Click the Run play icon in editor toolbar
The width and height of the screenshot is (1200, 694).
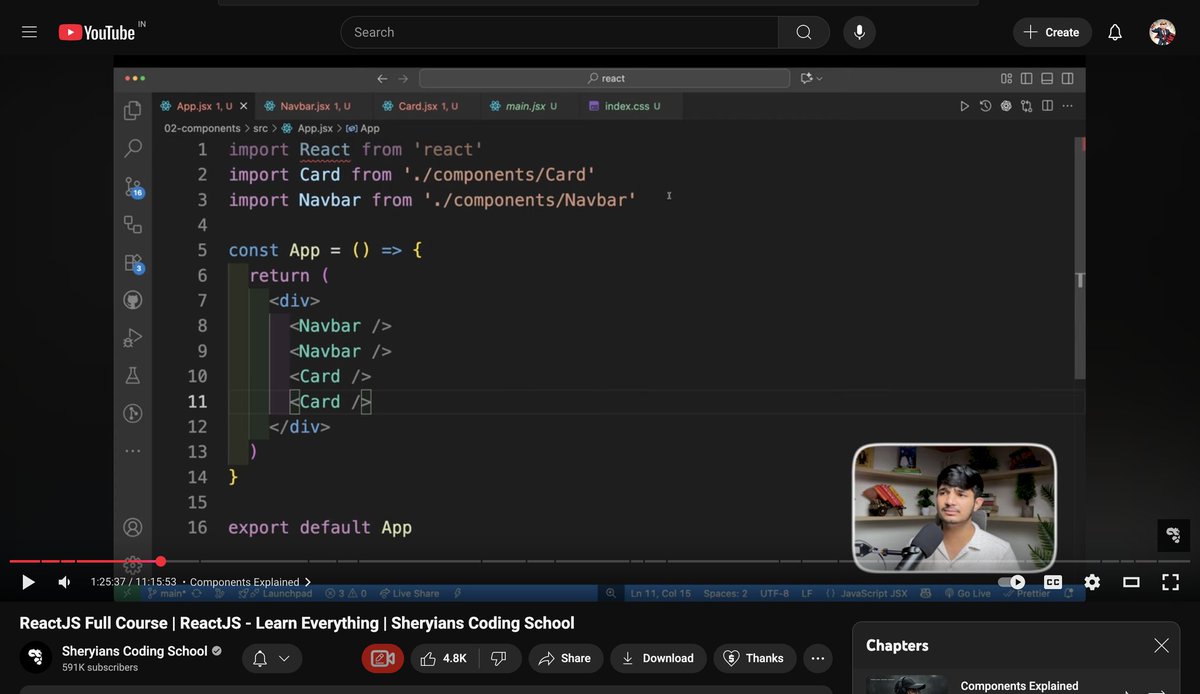tap(964, 106)
